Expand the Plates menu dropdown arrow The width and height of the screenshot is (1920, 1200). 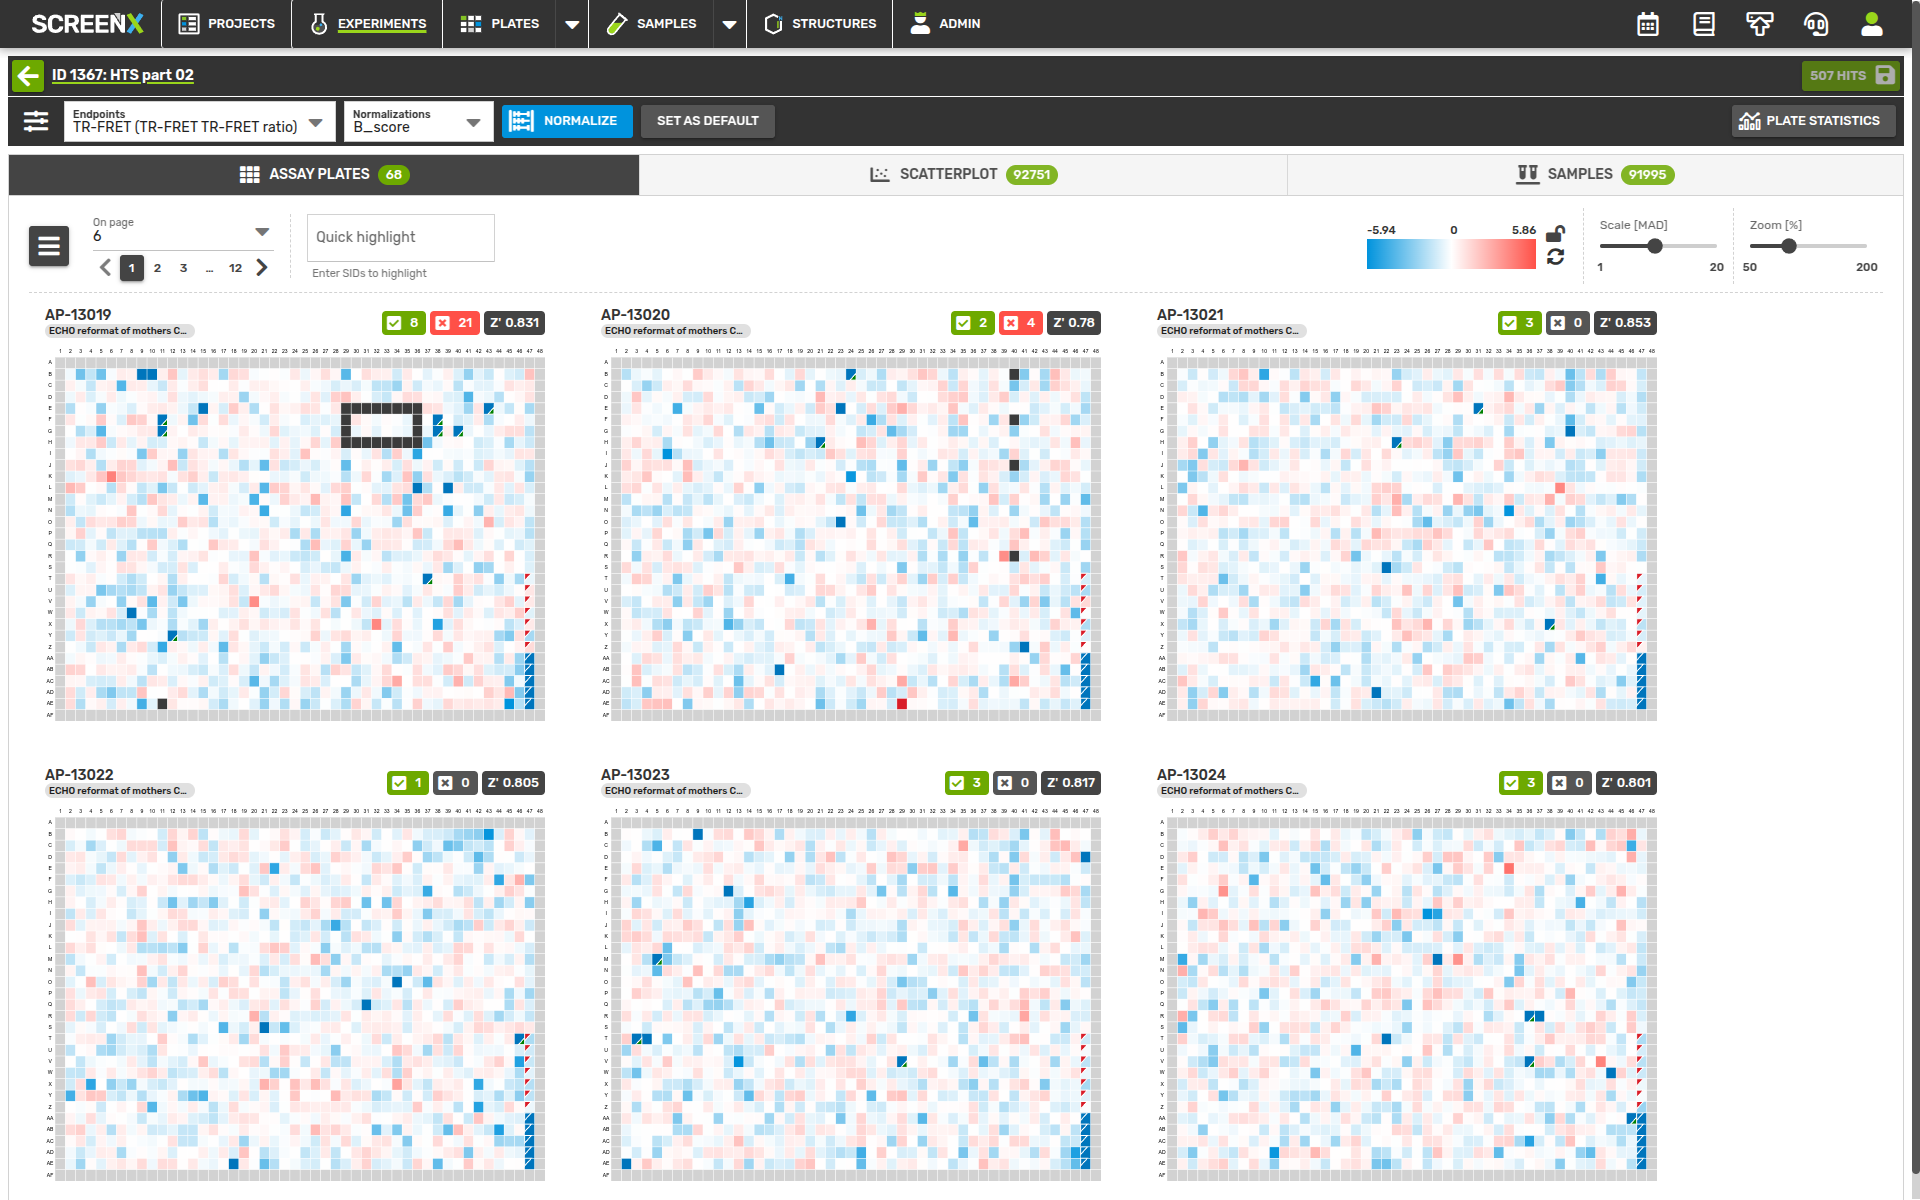pos(572,24)
